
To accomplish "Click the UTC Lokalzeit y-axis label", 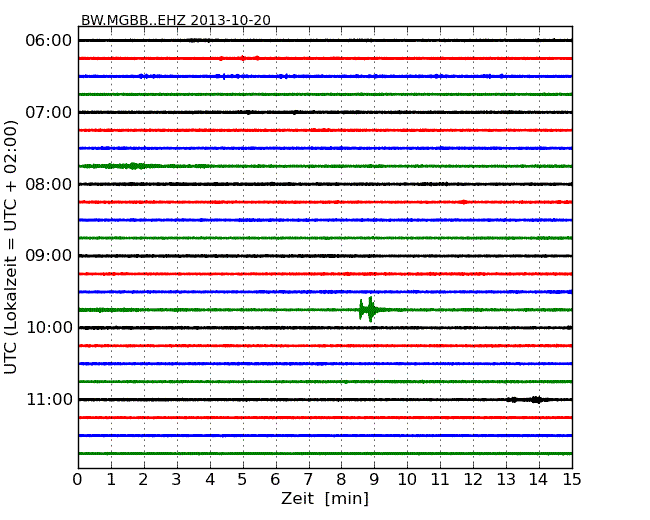I will click(11, 247).
